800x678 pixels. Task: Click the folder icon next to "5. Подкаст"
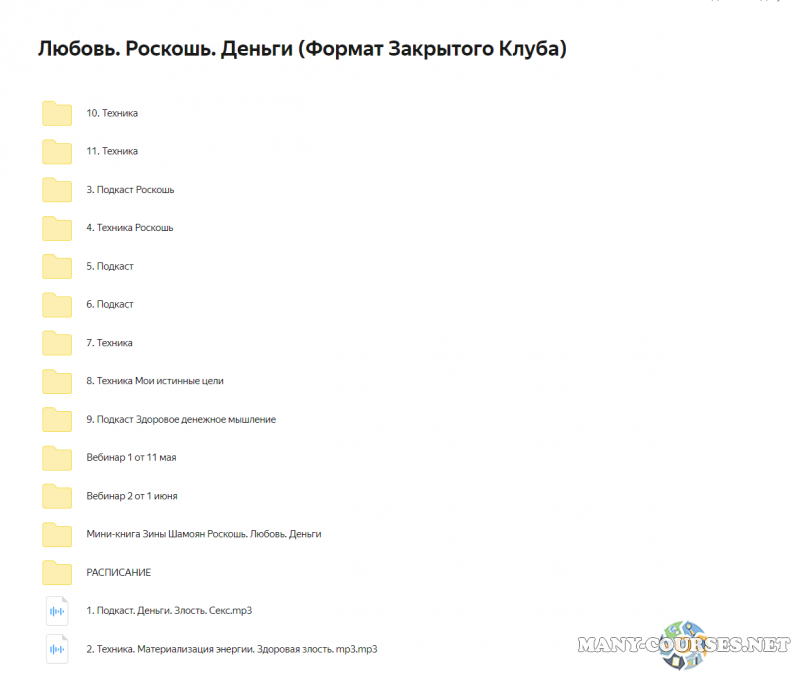tap(56, 266)
